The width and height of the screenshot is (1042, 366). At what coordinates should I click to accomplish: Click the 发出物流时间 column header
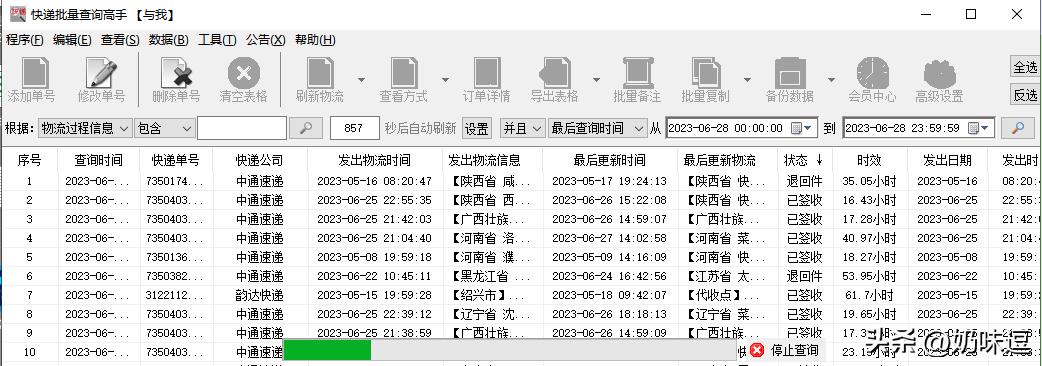[375, 160]
